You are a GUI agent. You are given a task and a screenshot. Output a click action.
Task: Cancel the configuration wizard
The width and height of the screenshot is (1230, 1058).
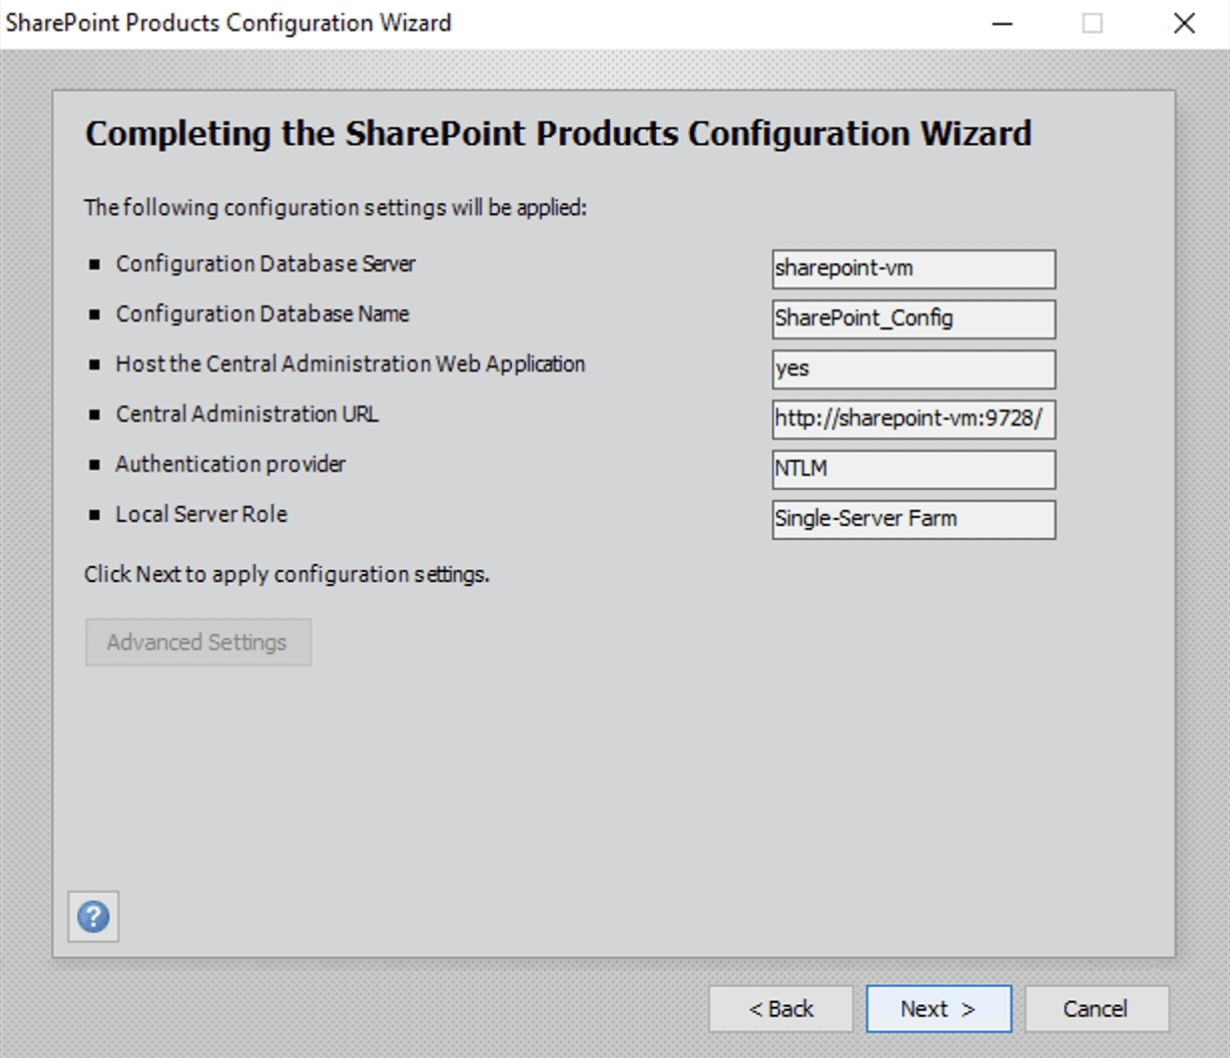tap(1096, 1009)
